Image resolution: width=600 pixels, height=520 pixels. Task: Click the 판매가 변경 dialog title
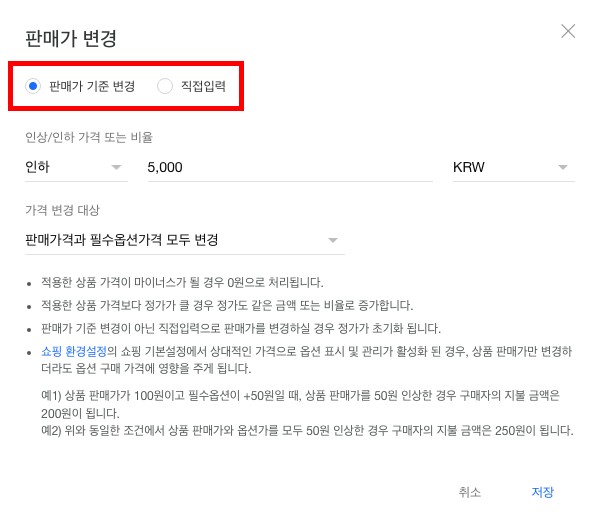point(71,39)
